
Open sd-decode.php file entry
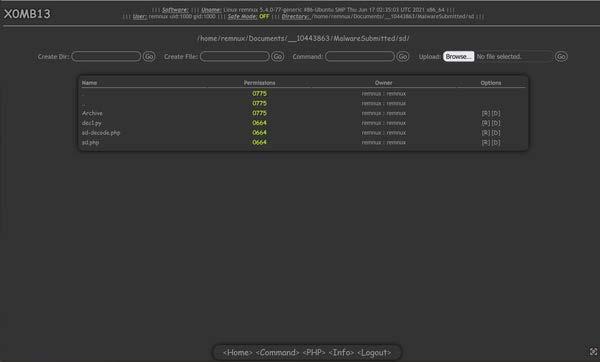click(x=101, y=133)
